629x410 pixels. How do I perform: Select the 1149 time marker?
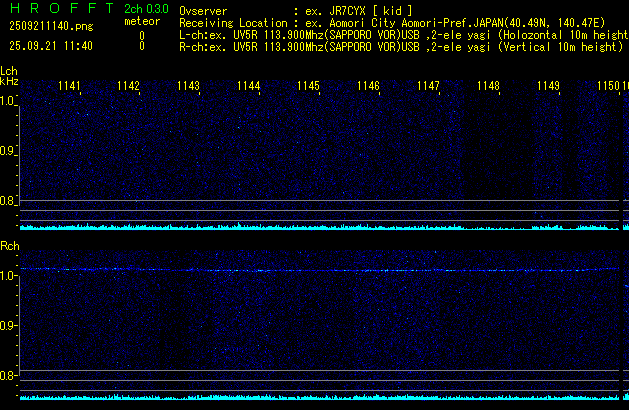548,87
